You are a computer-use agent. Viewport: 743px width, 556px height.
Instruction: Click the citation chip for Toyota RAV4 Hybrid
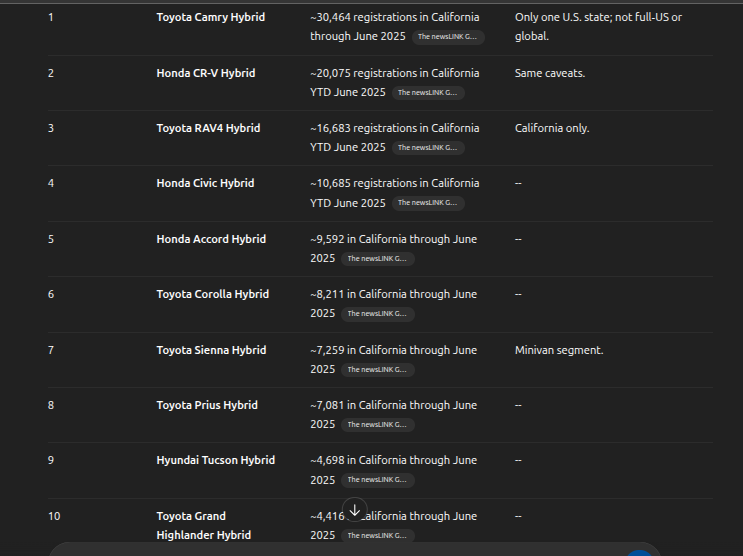click(428, 148)
